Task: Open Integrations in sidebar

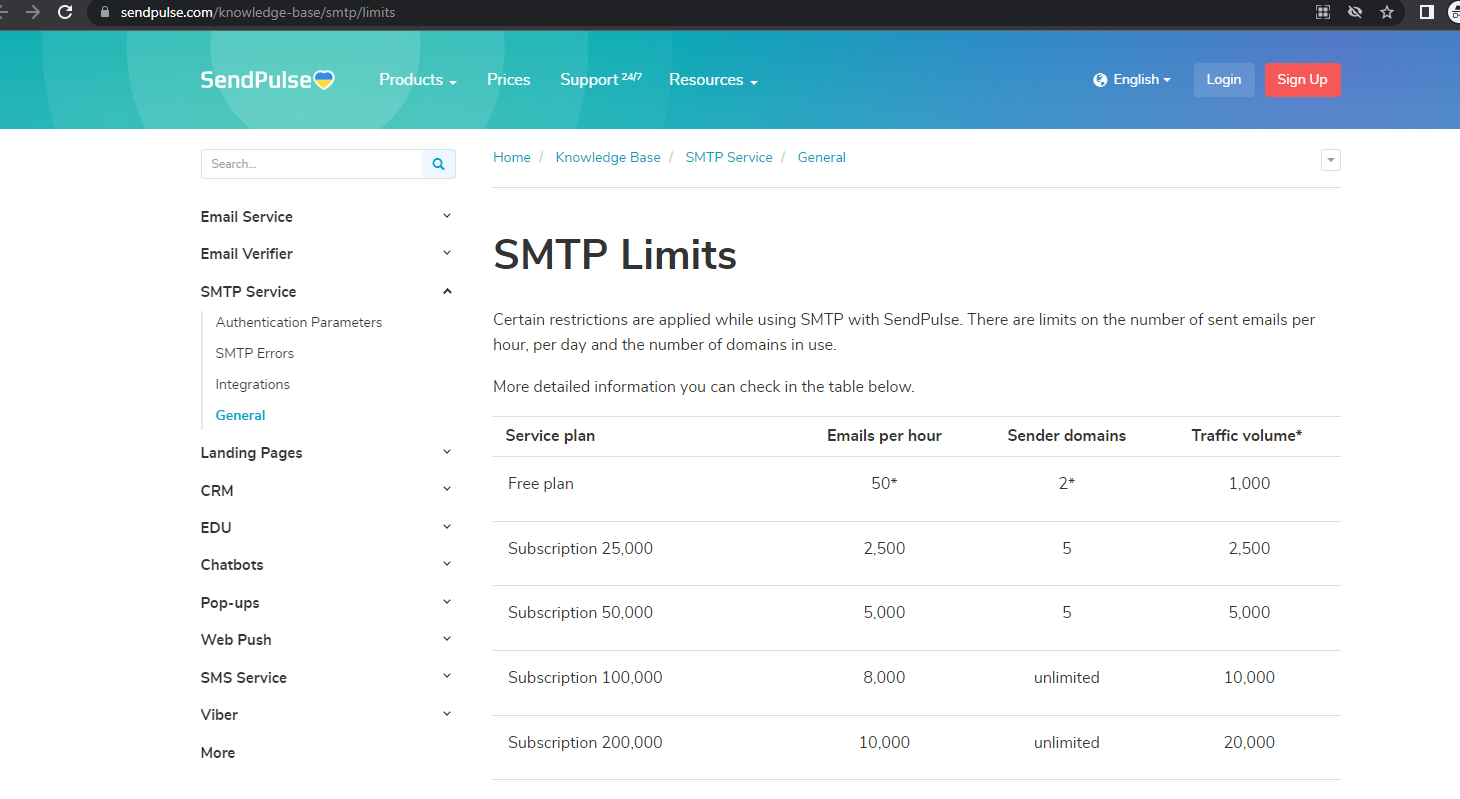Action: click(x=253, y=384)
